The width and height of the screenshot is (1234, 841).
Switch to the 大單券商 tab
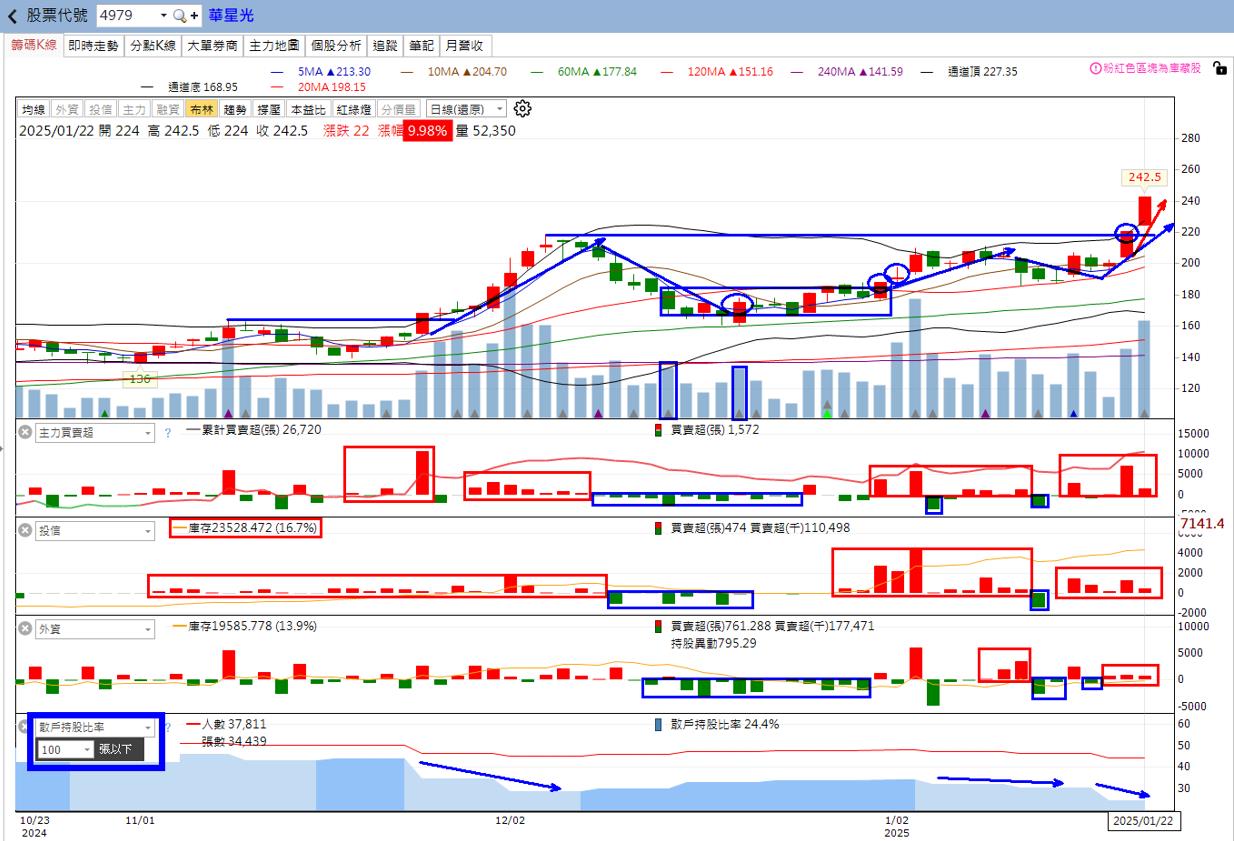point(213,46)
